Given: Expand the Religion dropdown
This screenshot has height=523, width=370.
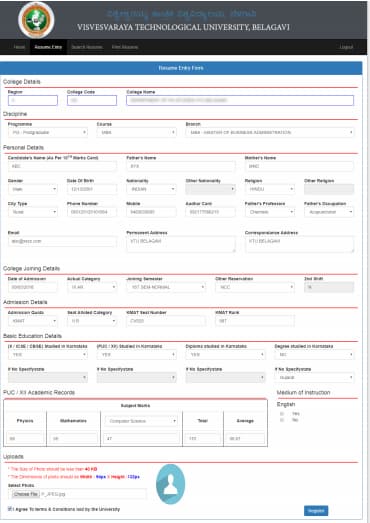Looking at the screenshot, I should (x=270, y=189).
